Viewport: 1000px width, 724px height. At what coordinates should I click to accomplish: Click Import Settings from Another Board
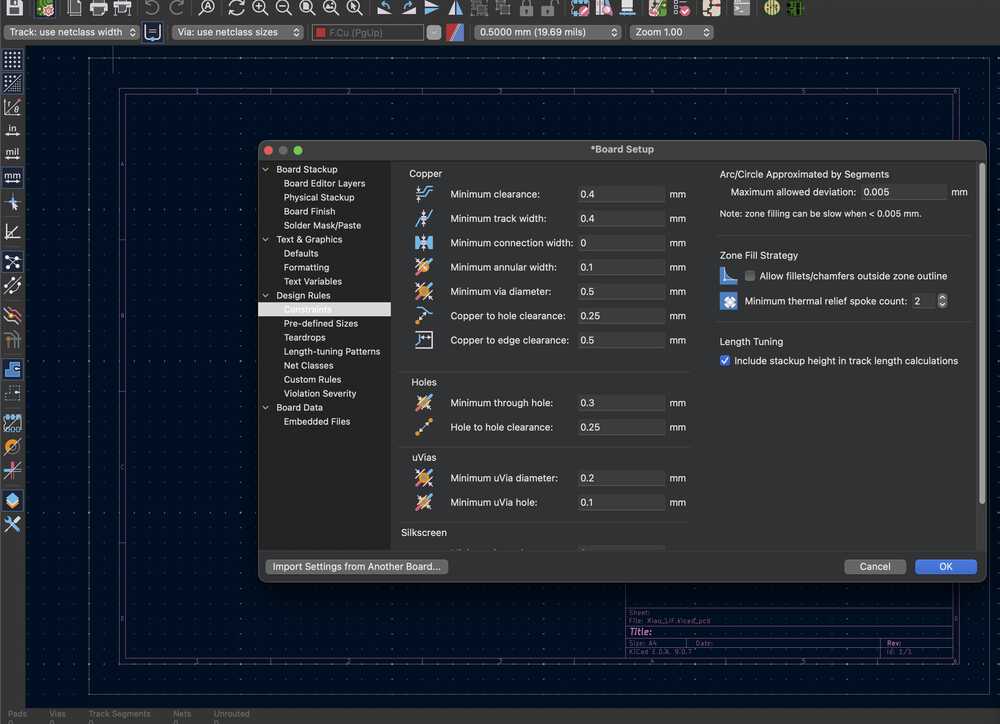(x=355, y=566)
